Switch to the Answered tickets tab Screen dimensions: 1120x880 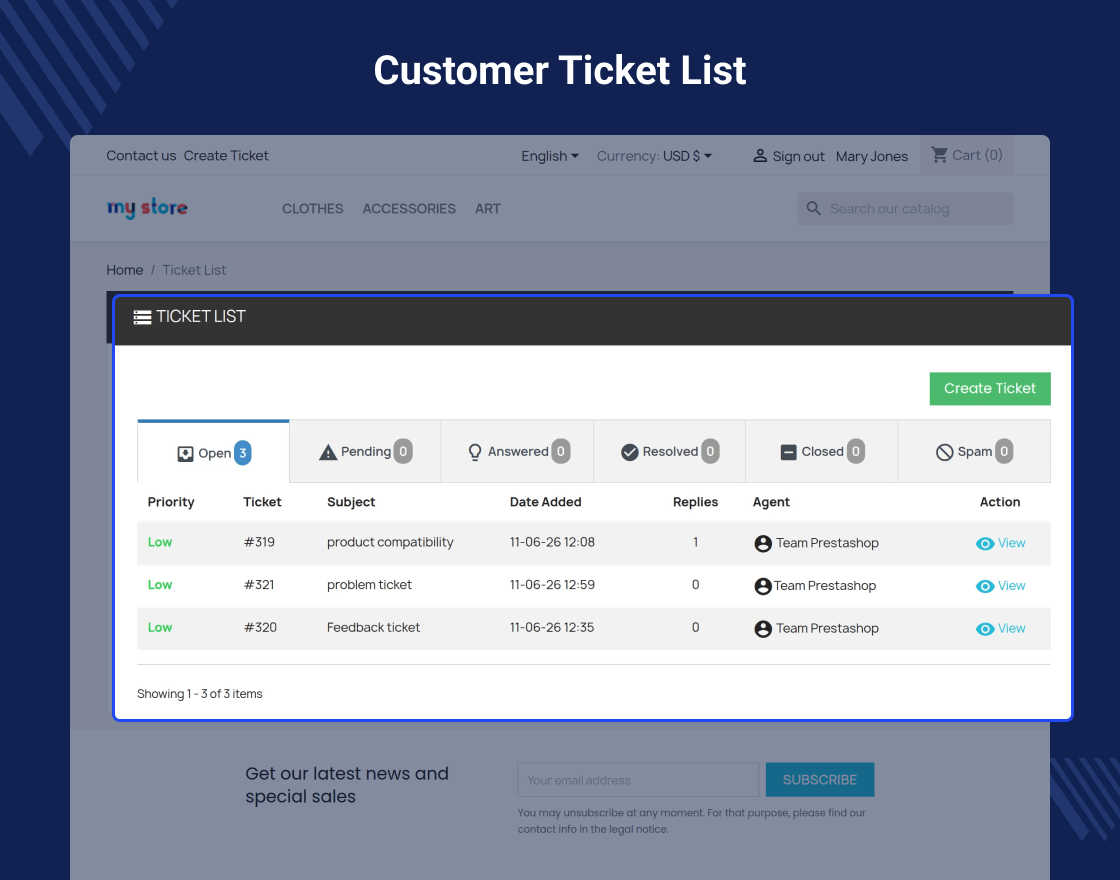[517, 451]
